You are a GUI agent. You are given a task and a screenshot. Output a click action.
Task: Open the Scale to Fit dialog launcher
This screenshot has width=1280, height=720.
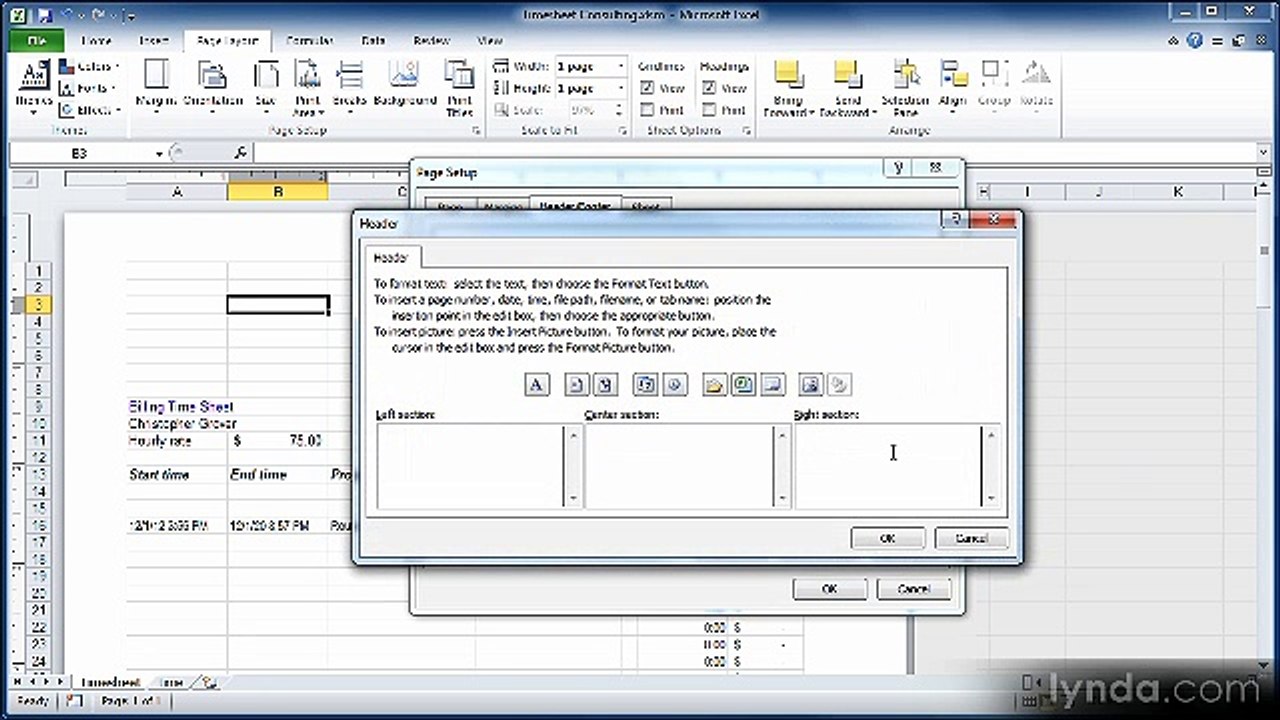point(621,131)
